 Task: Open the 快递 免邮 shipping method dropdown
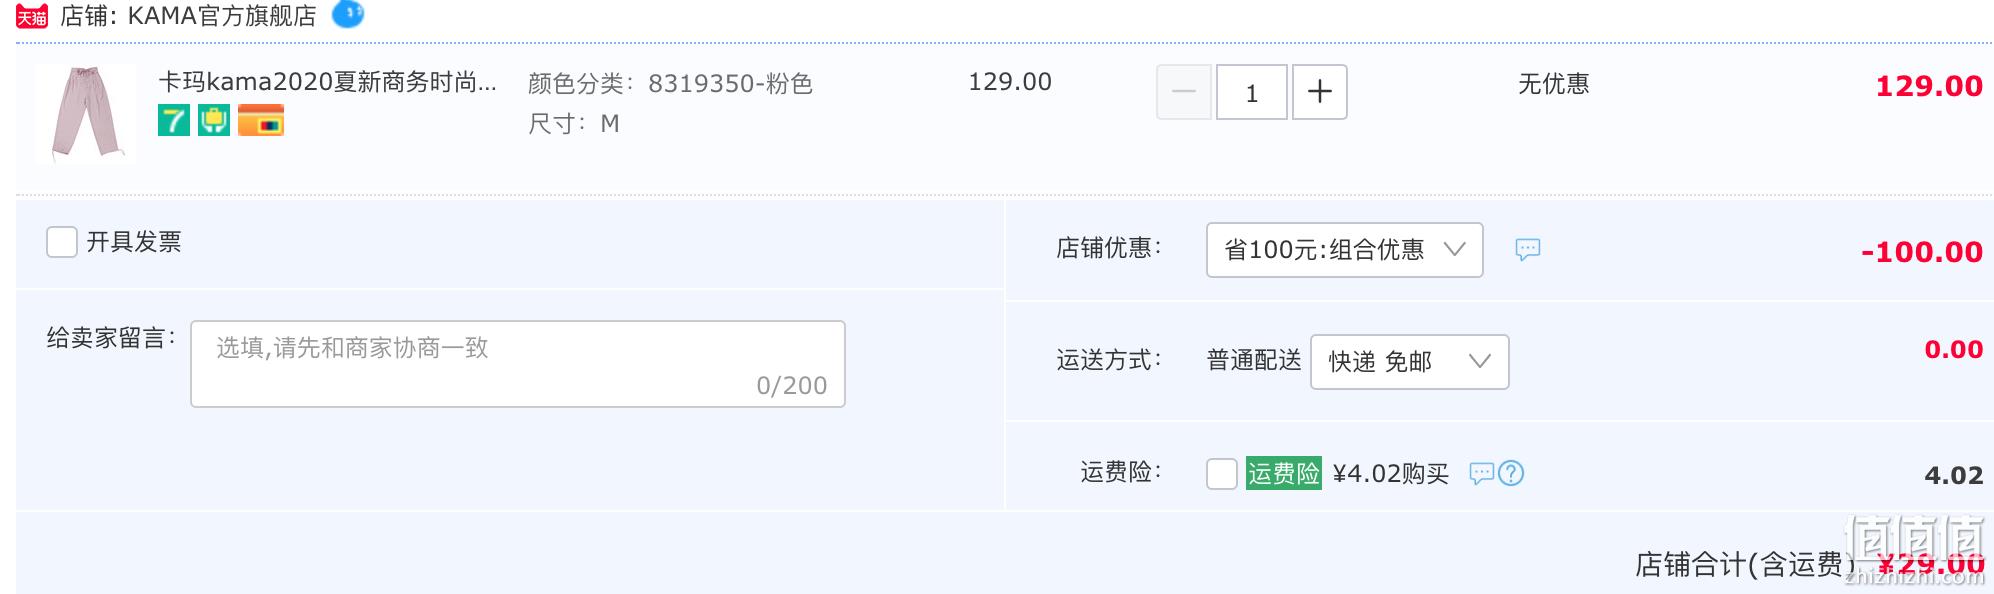pyautogui.click(x=1410, y=362)
